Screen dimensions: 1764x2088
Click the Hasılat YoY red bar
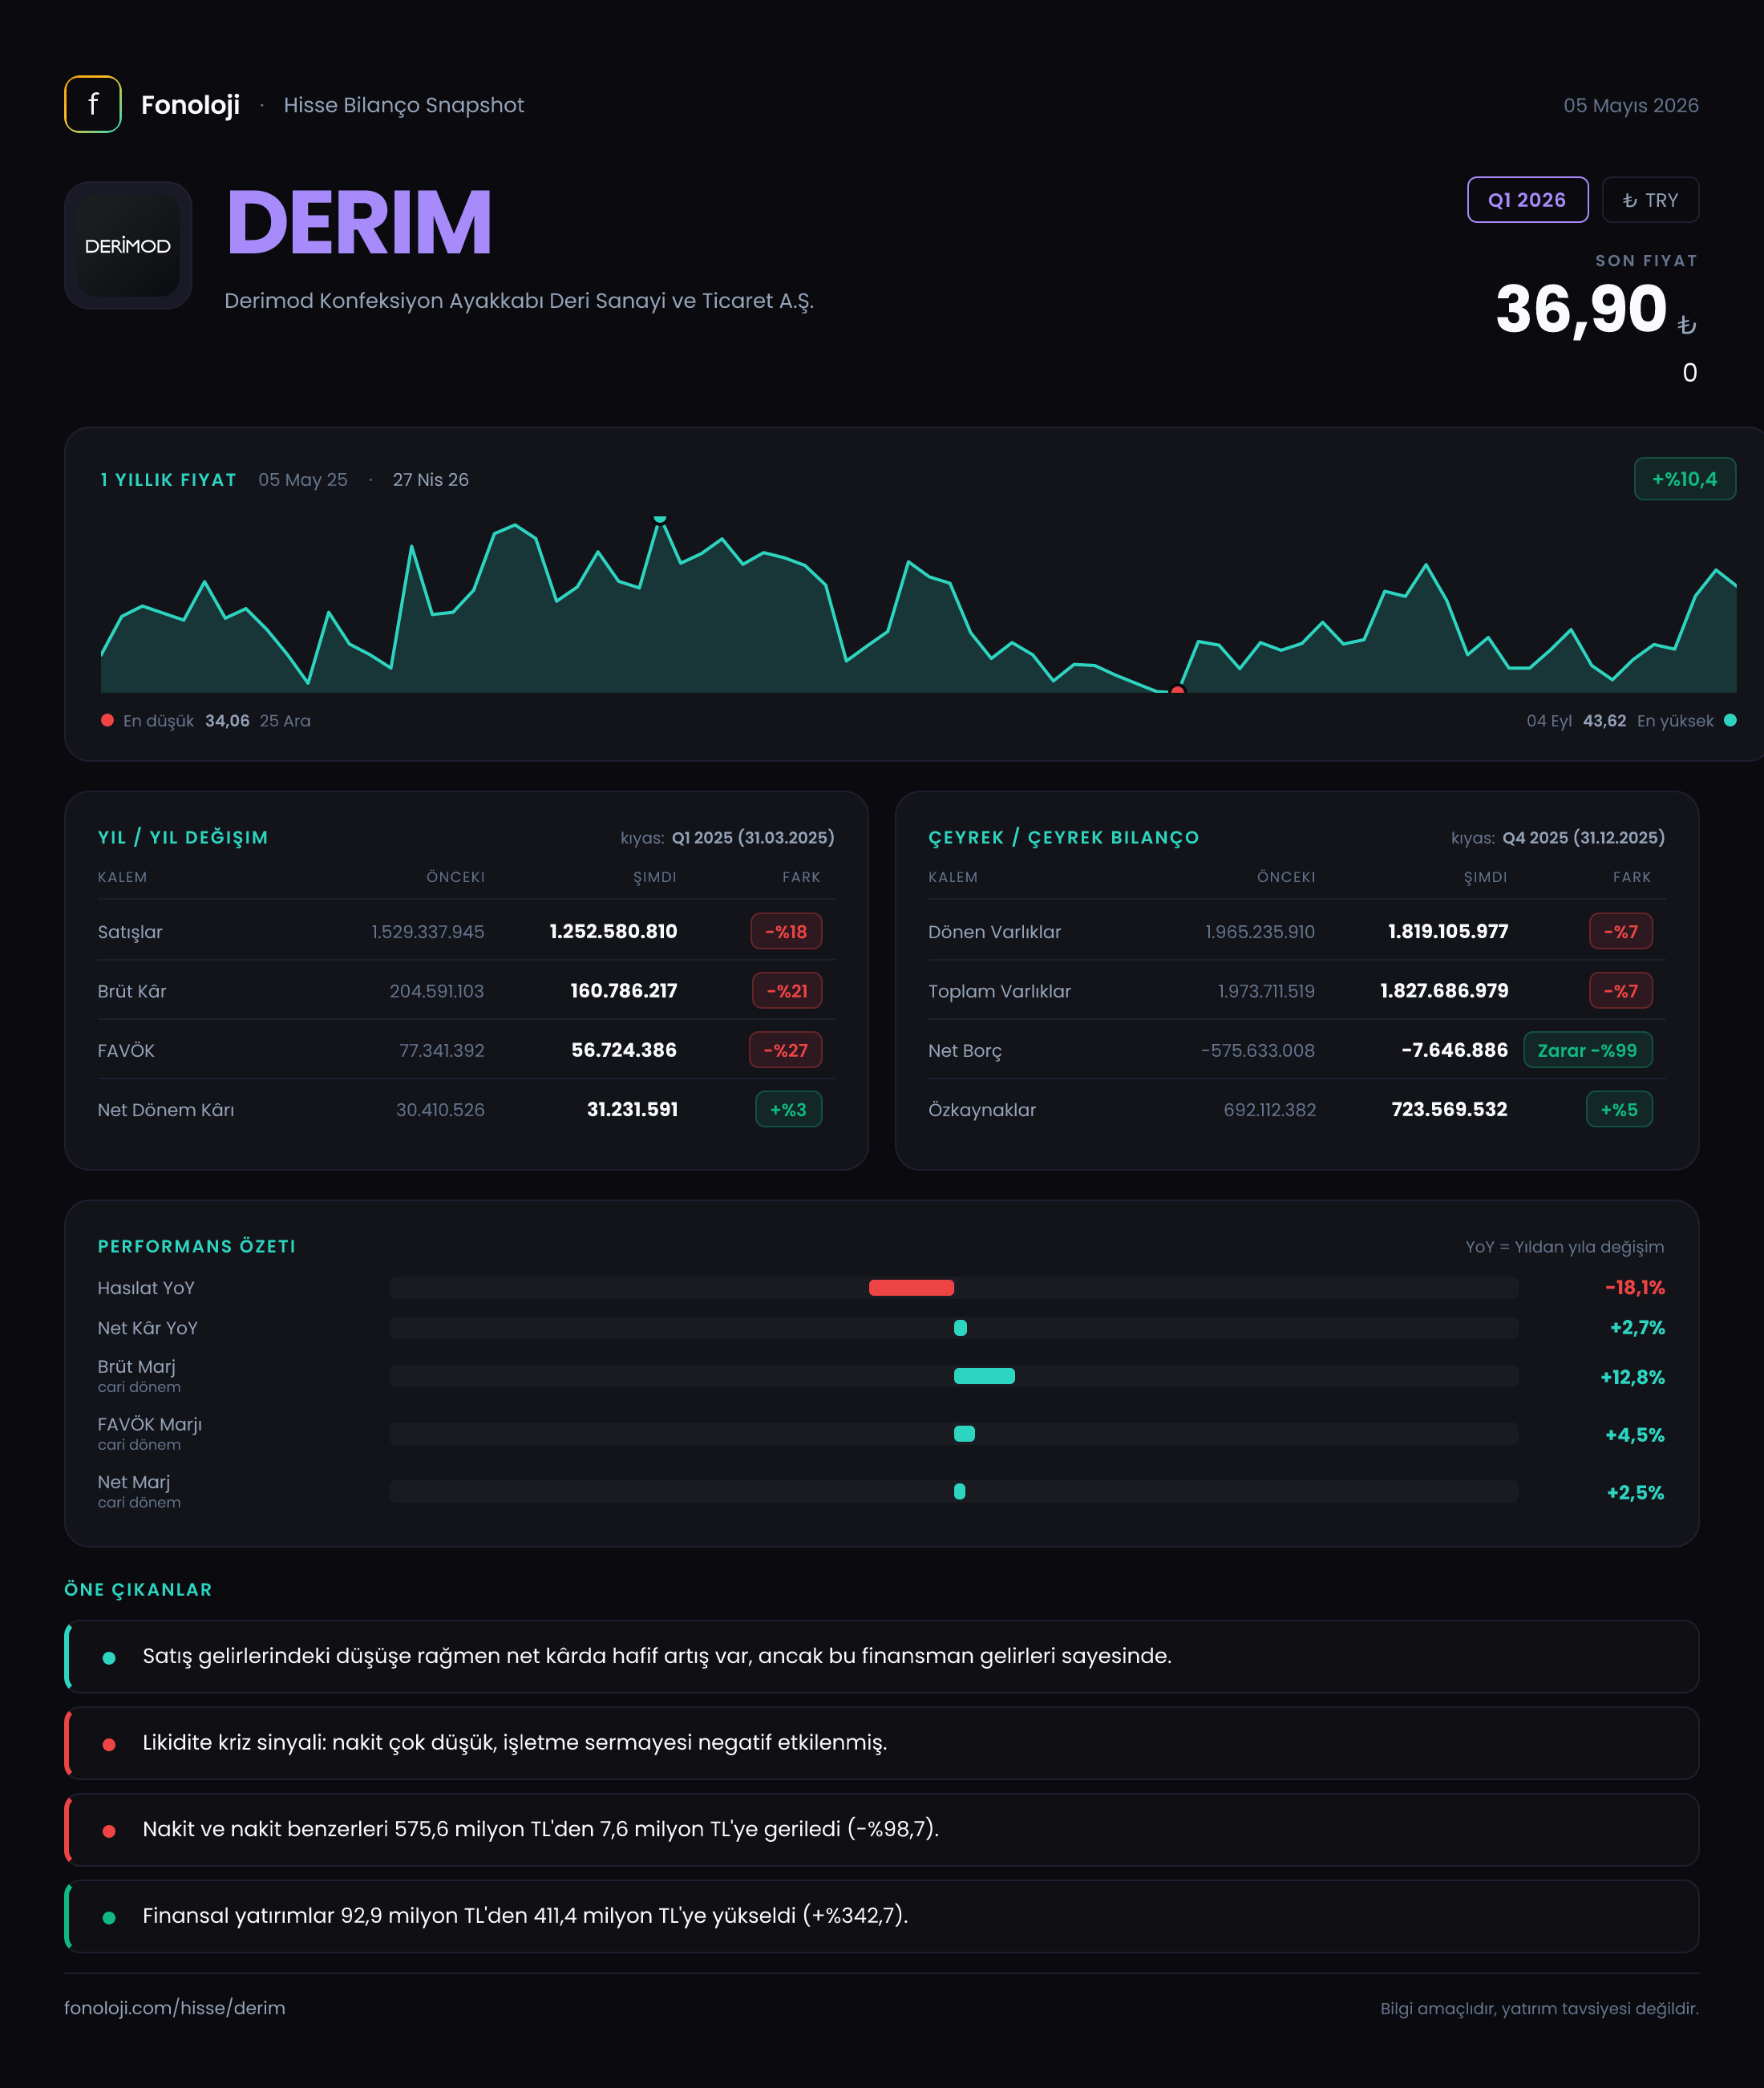click(911, 1288)
